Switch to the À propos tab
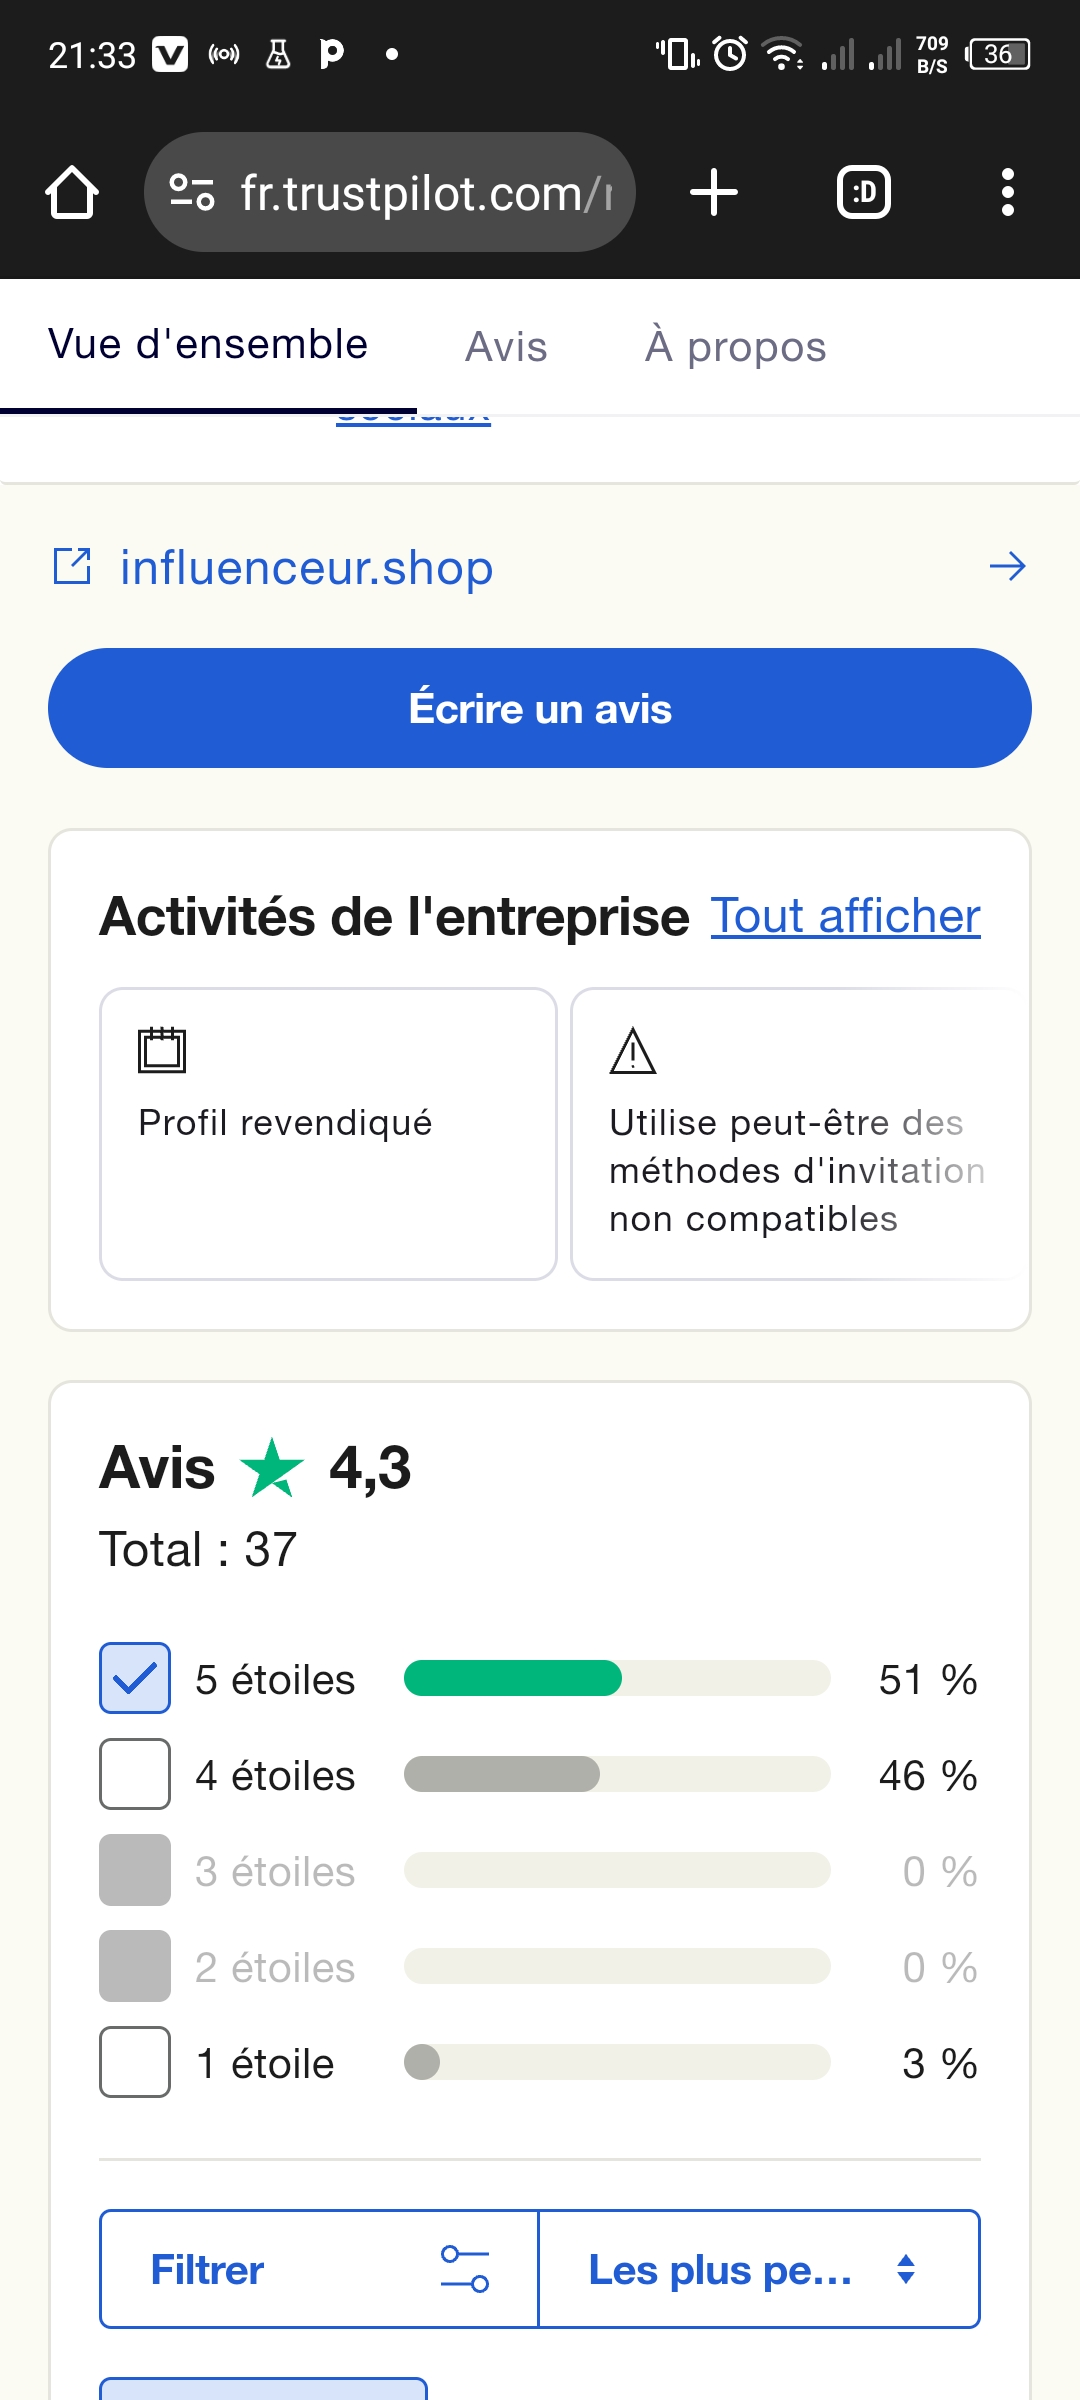Screen dimensions: 1080x2400 [735, 347]
